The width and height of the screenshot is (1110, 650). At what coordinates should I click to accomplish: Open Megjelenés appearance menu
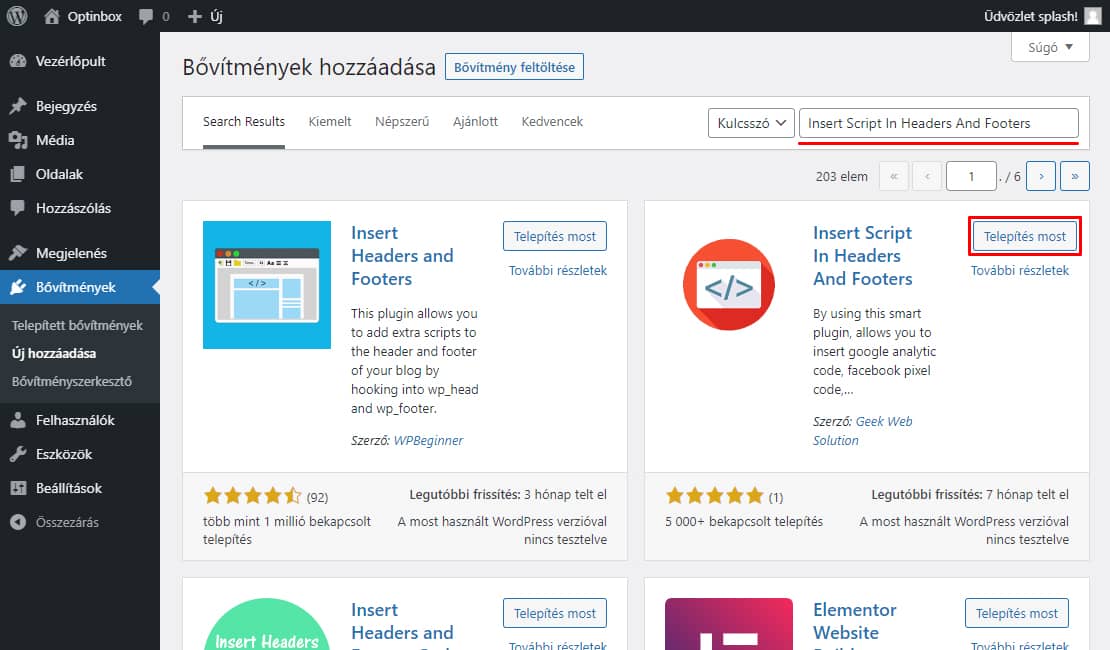[71, 253]
